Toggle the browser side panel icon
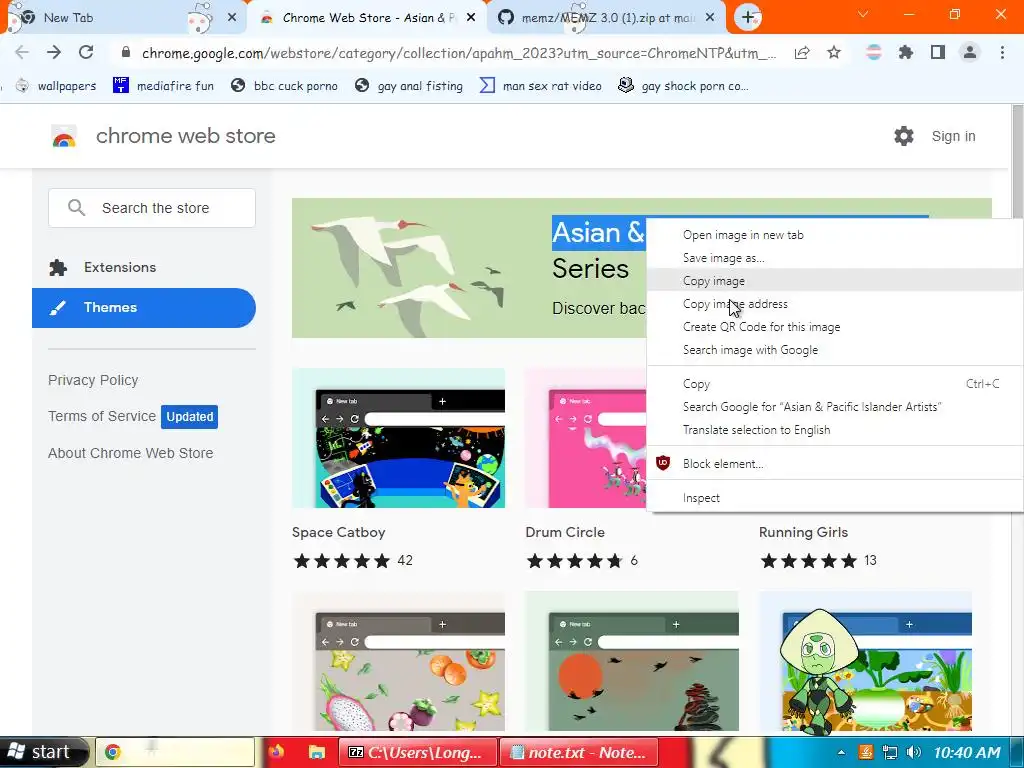This screenshot has height=768, width=1024. 938,53
